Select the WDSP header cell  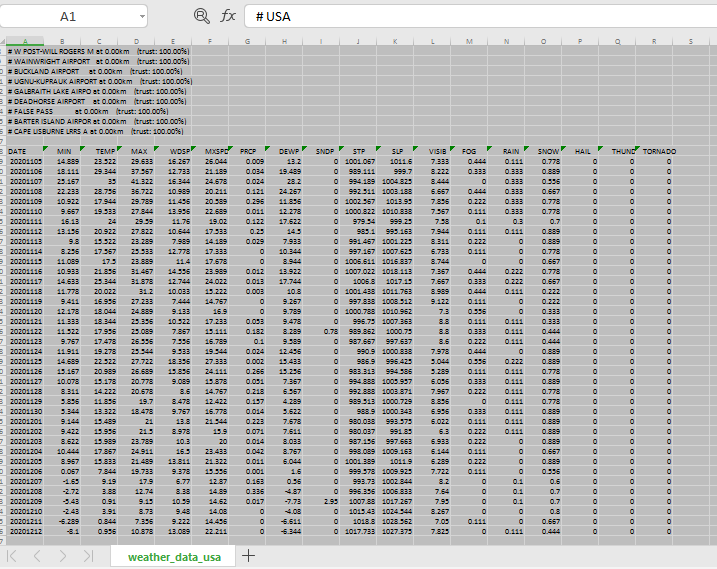tap(173, 151)
